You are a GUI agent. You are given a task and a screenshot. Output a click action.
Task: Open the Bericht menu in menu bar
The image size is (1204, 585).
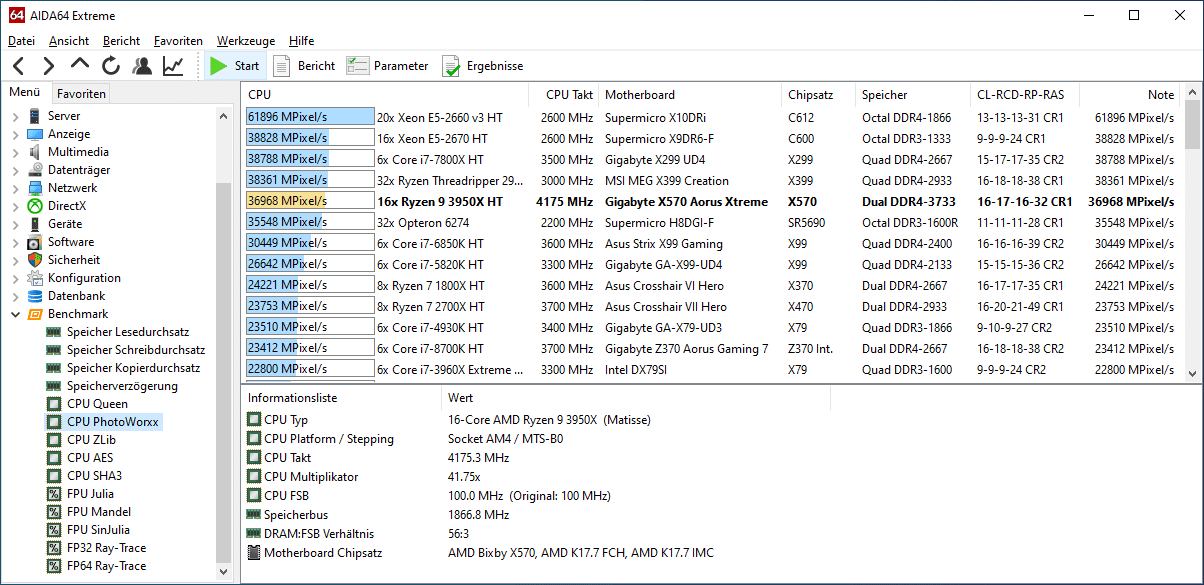[x=121, y=41]
